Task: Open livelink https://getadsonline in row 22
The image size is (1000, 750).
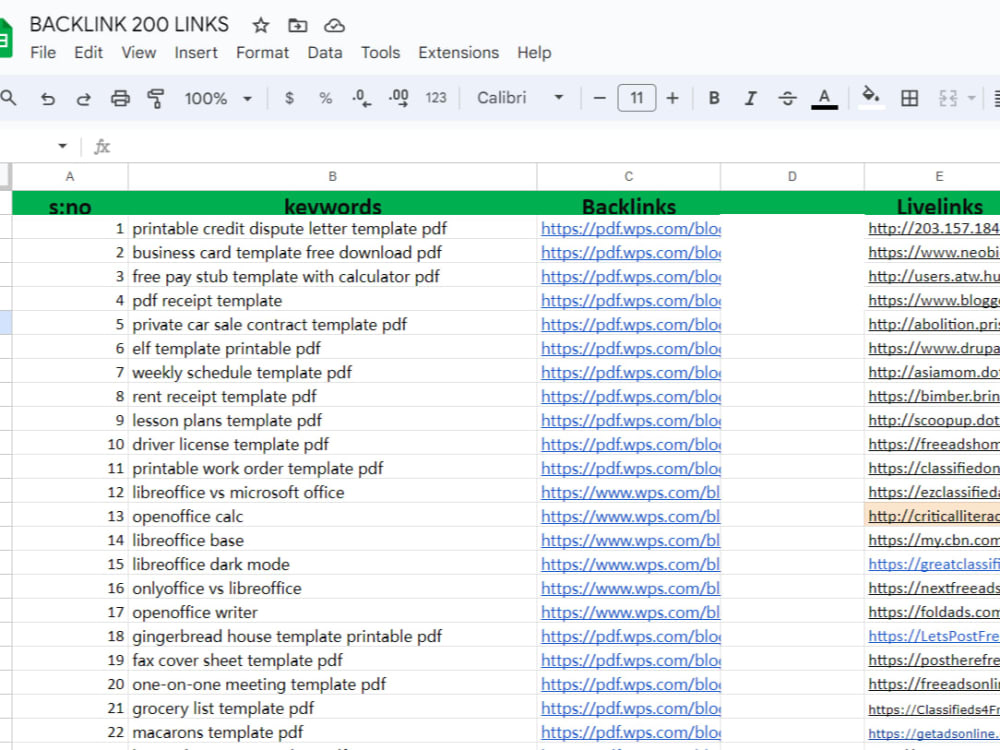Action: pyautogui.click(x=934, y=733)
